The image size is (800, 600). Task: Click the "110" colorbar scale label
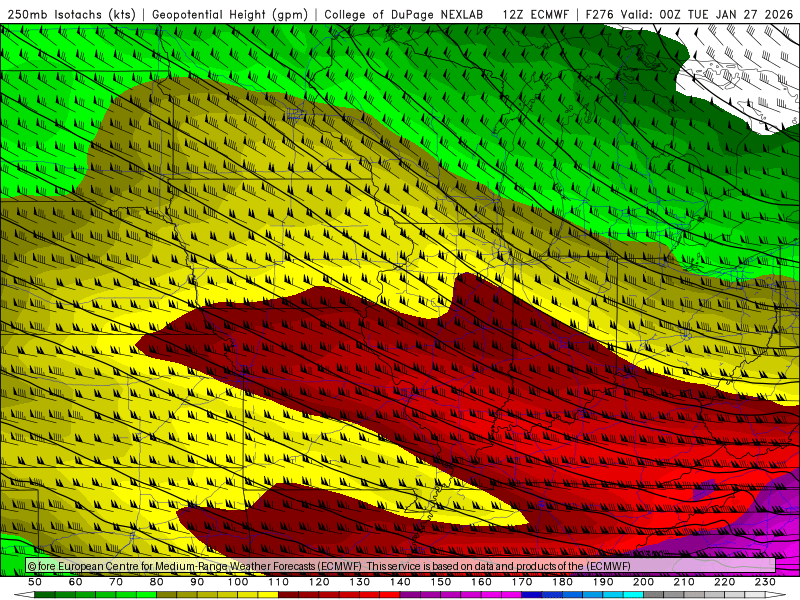click(278, 582)
